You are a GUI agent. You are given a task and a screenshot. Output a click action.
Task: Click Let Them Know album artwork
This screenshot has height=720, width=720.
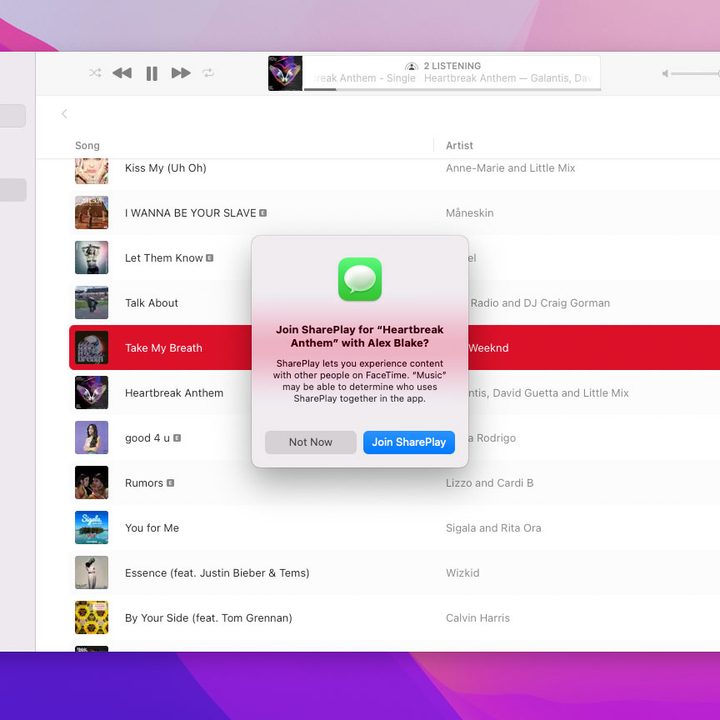pyautogui.click(x=91, y=258)
